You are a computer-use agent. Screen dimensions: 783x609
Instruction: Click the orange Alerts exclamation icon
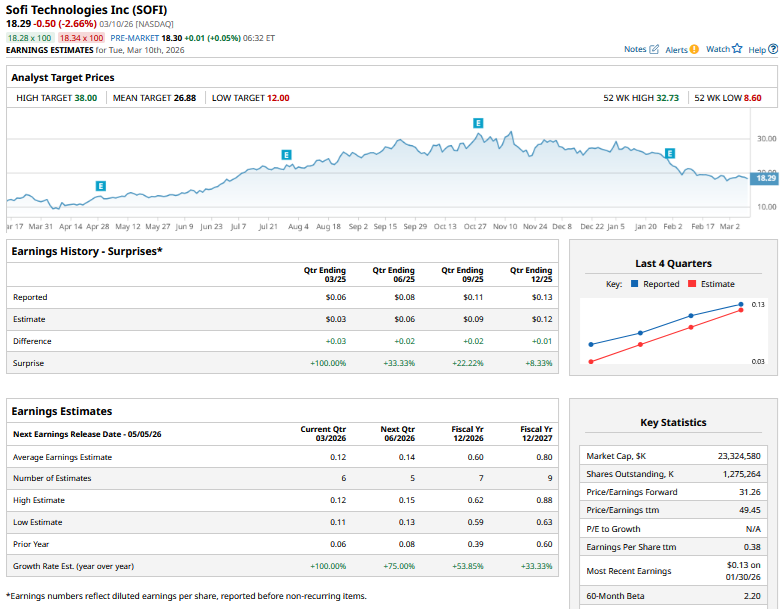pyautogui.click(x=694, y=49)
